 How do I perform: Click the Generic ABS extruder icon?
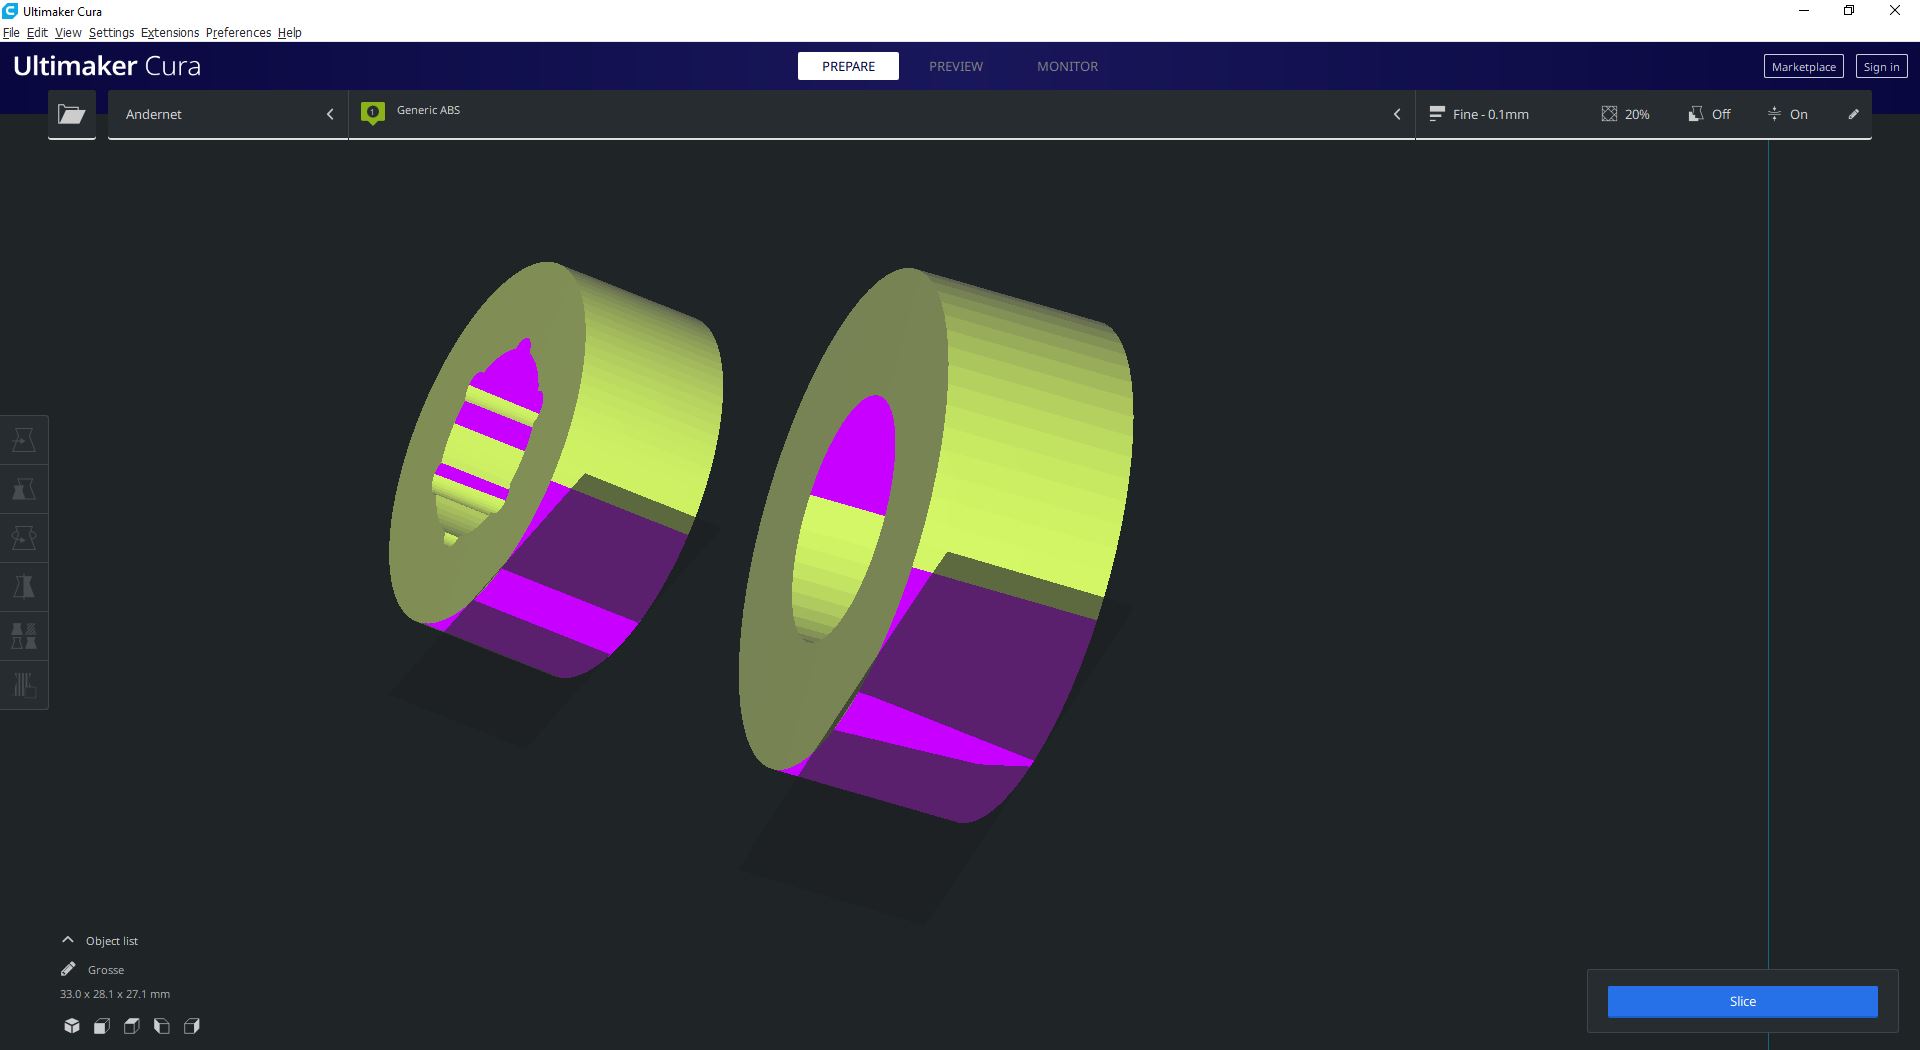[373, 113]
